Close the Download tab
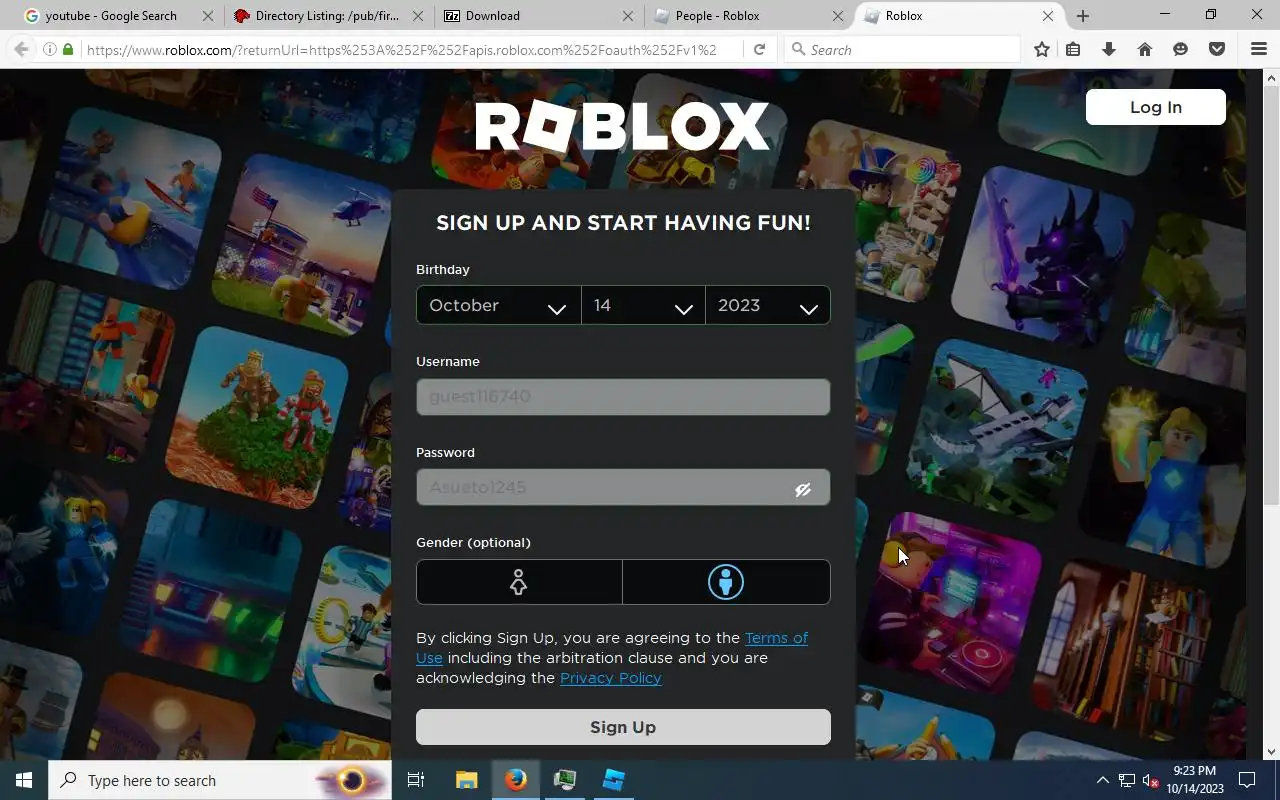Screen dimensions: 1280x800 628,16
